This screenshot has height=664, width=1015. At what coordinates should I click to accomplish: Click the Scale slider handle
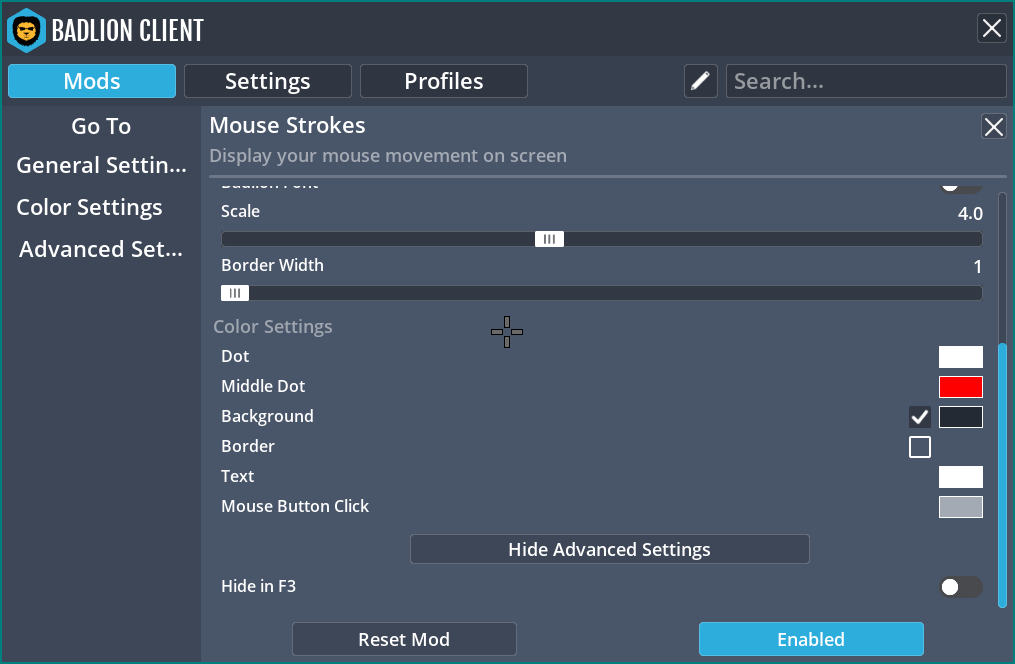pyautogui.click(x=549, y=238)
